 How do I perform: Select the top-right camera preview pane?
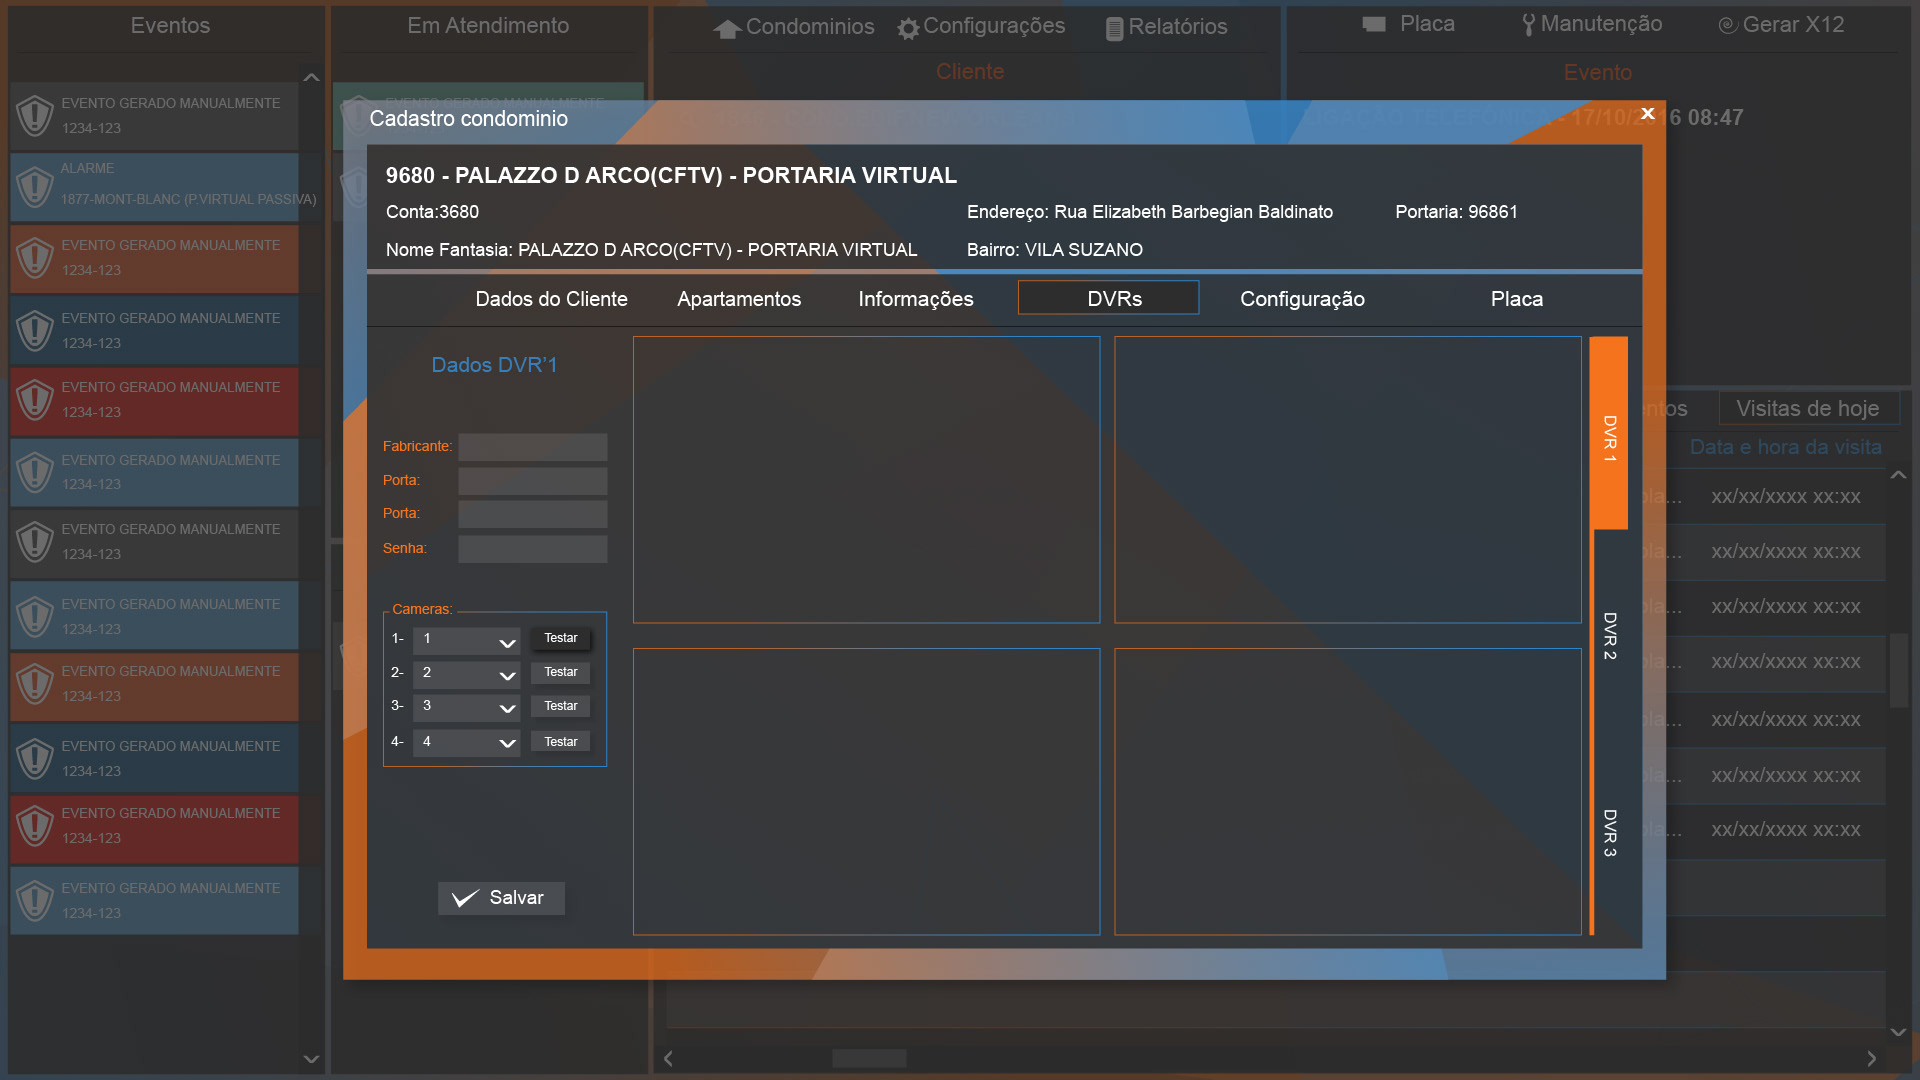point(1348,480)
